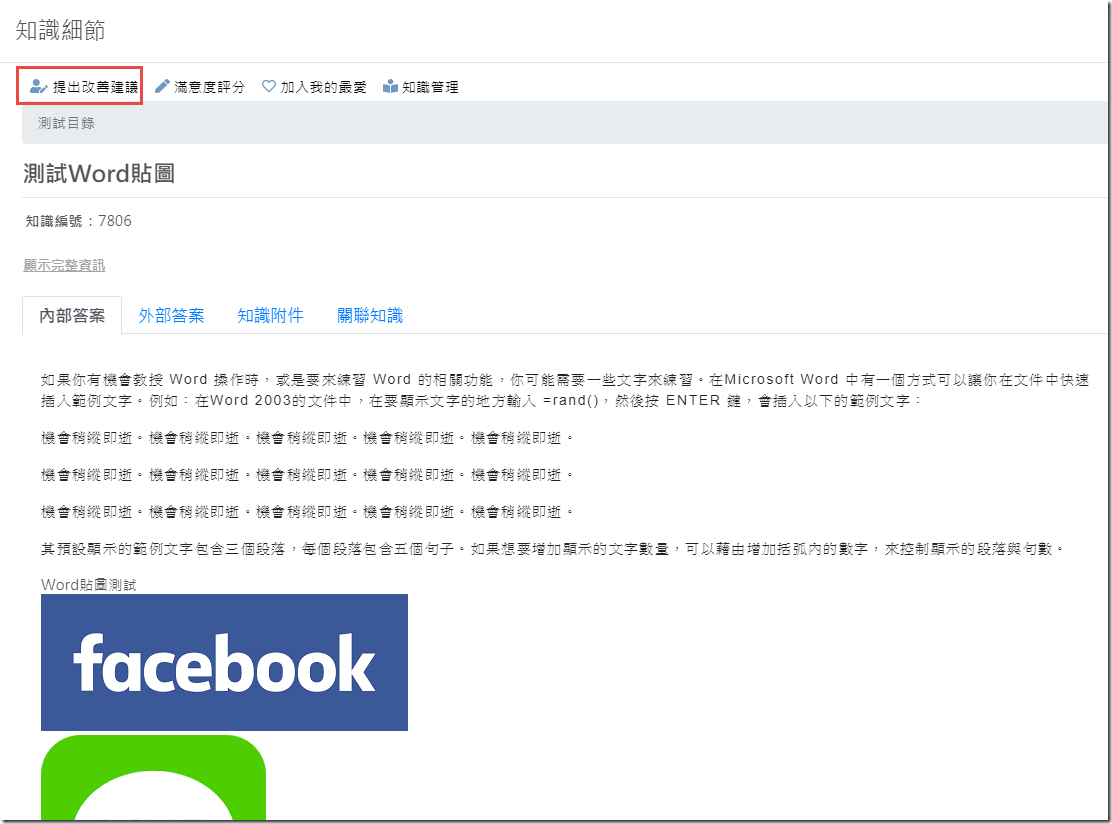This screenshot has width=1112, height=824.
Task: Add to favorites via 加入我的最愛
Action: click(x=314, y=87)
